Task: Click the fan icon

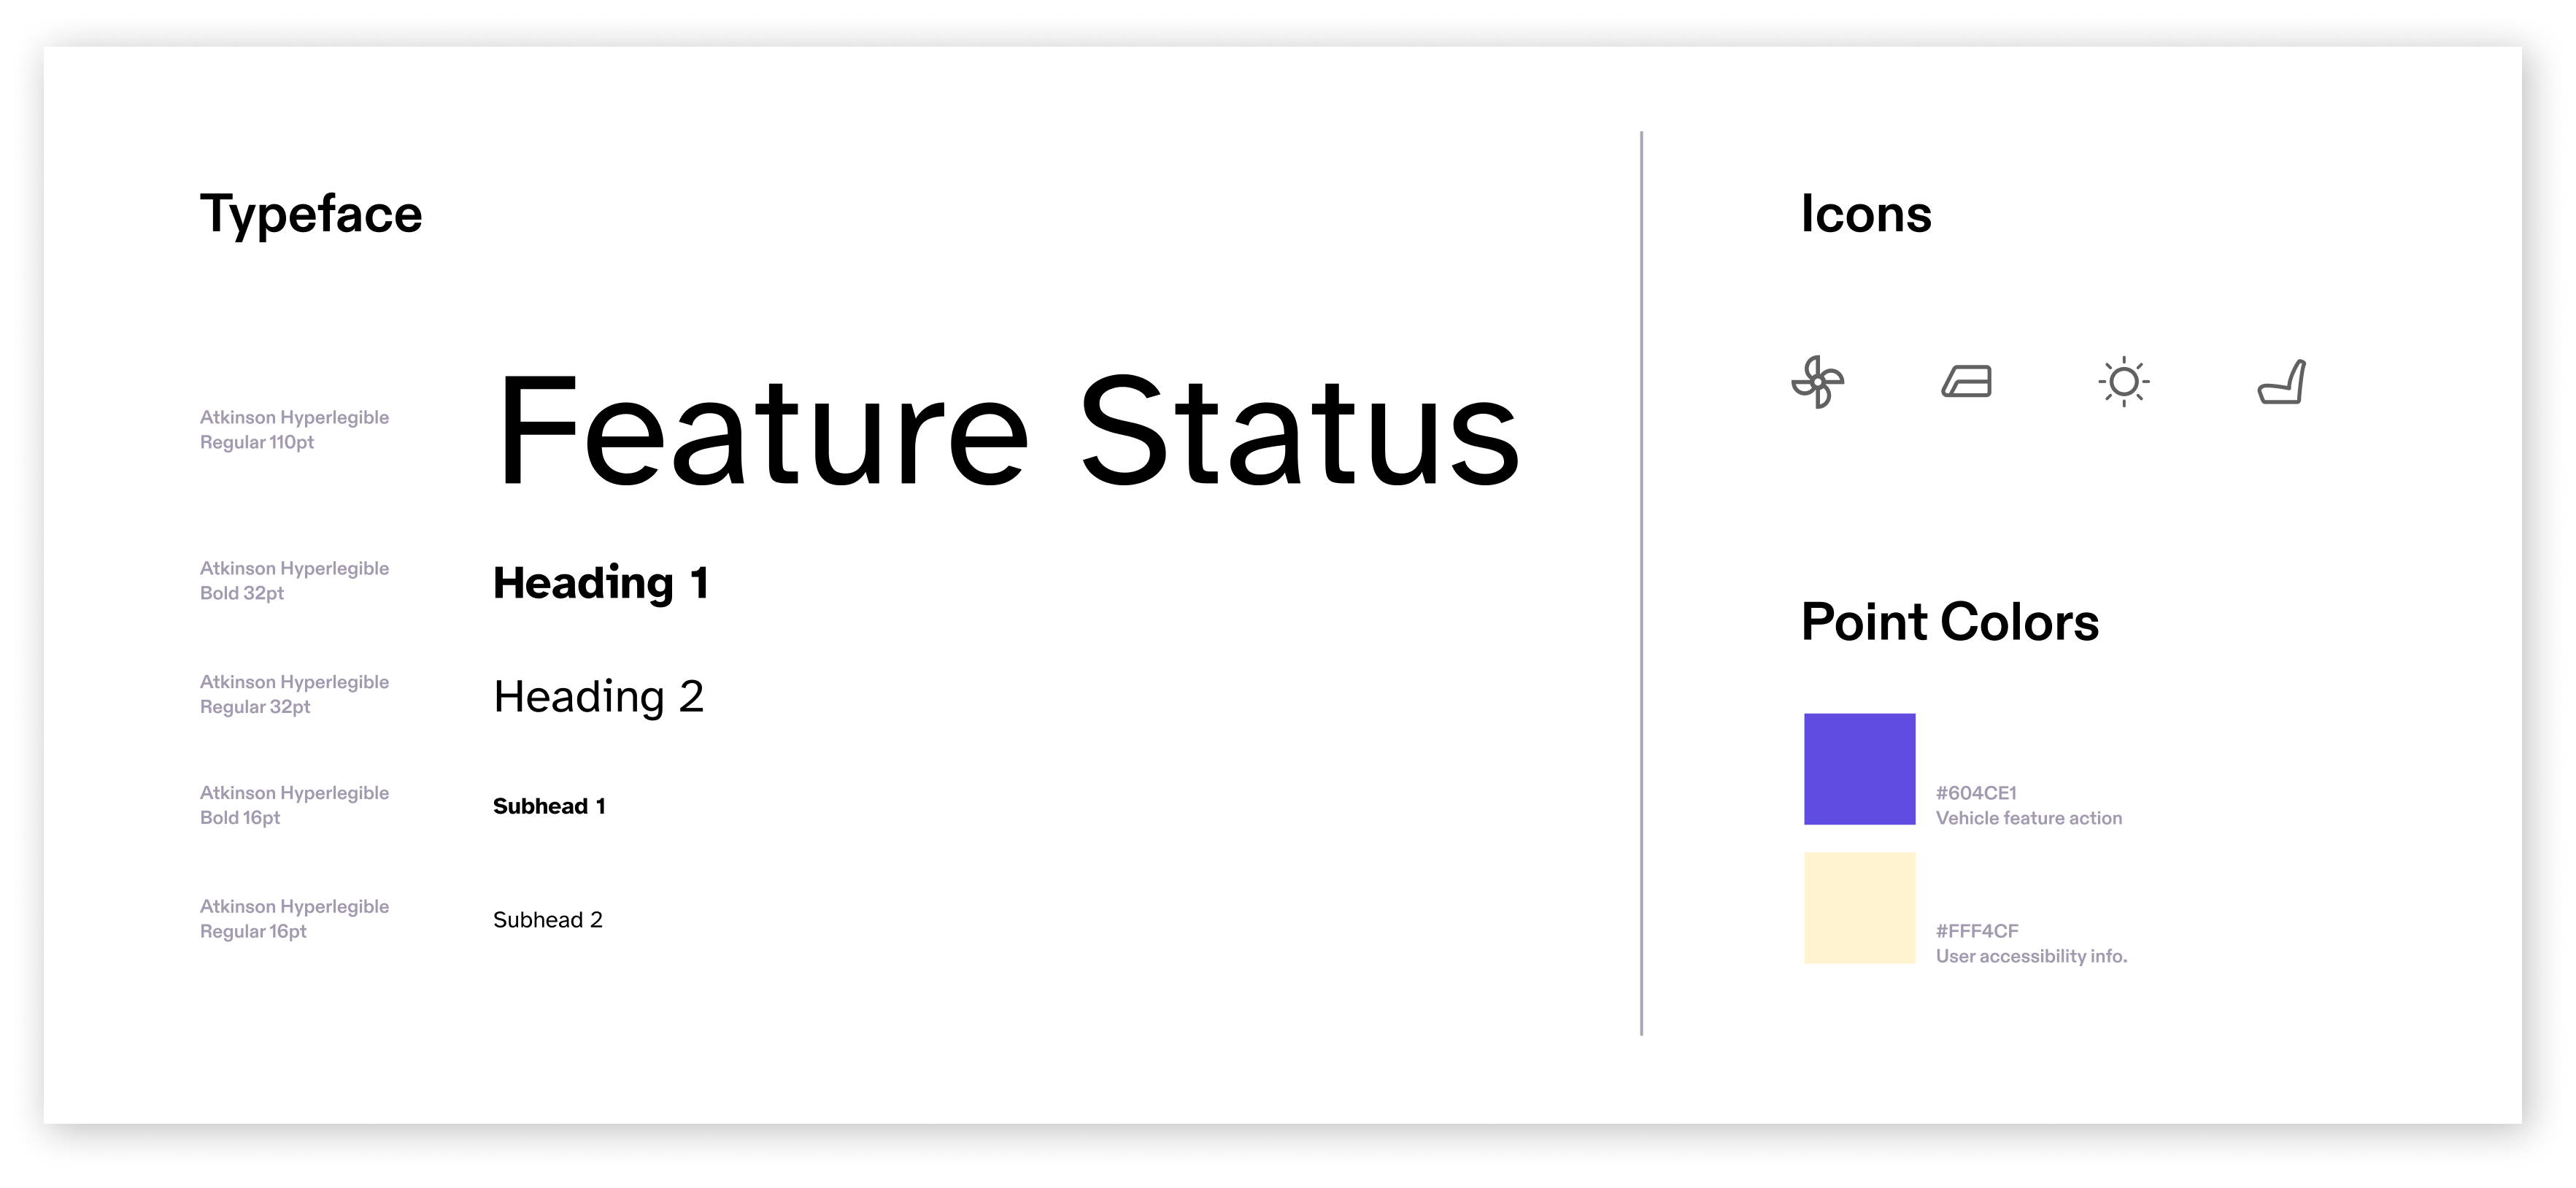Action: click(x=1817, y=382)
